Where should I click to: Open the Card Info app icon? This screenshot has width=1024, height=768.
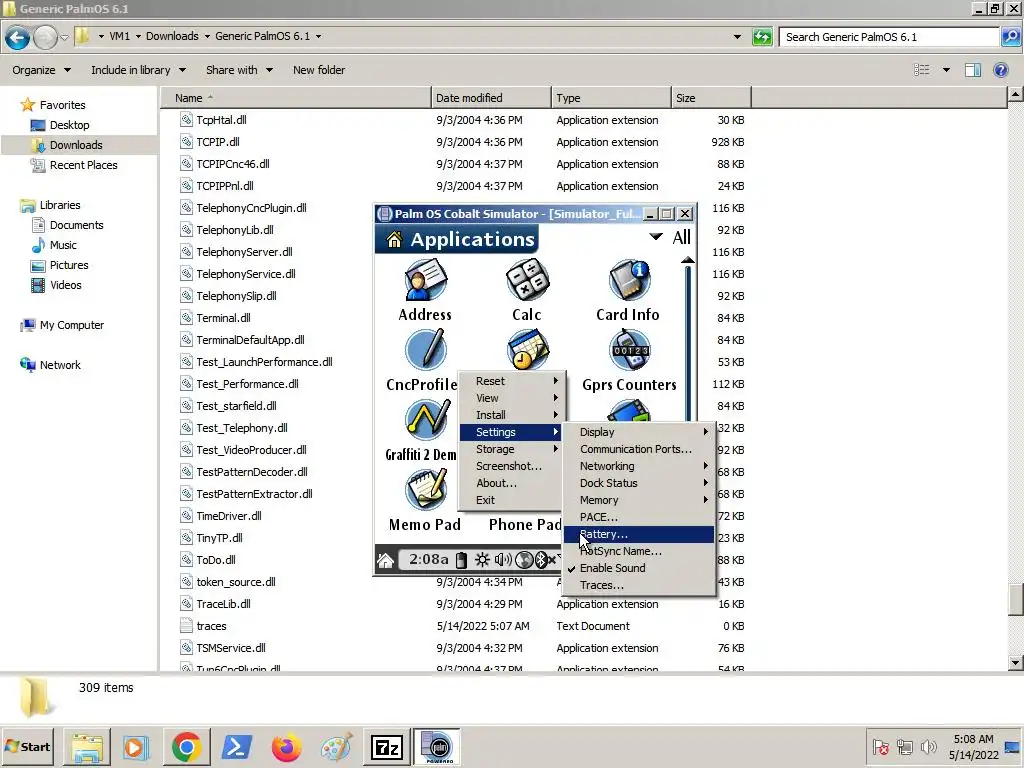pyautogui.click(x=629, y=281)
